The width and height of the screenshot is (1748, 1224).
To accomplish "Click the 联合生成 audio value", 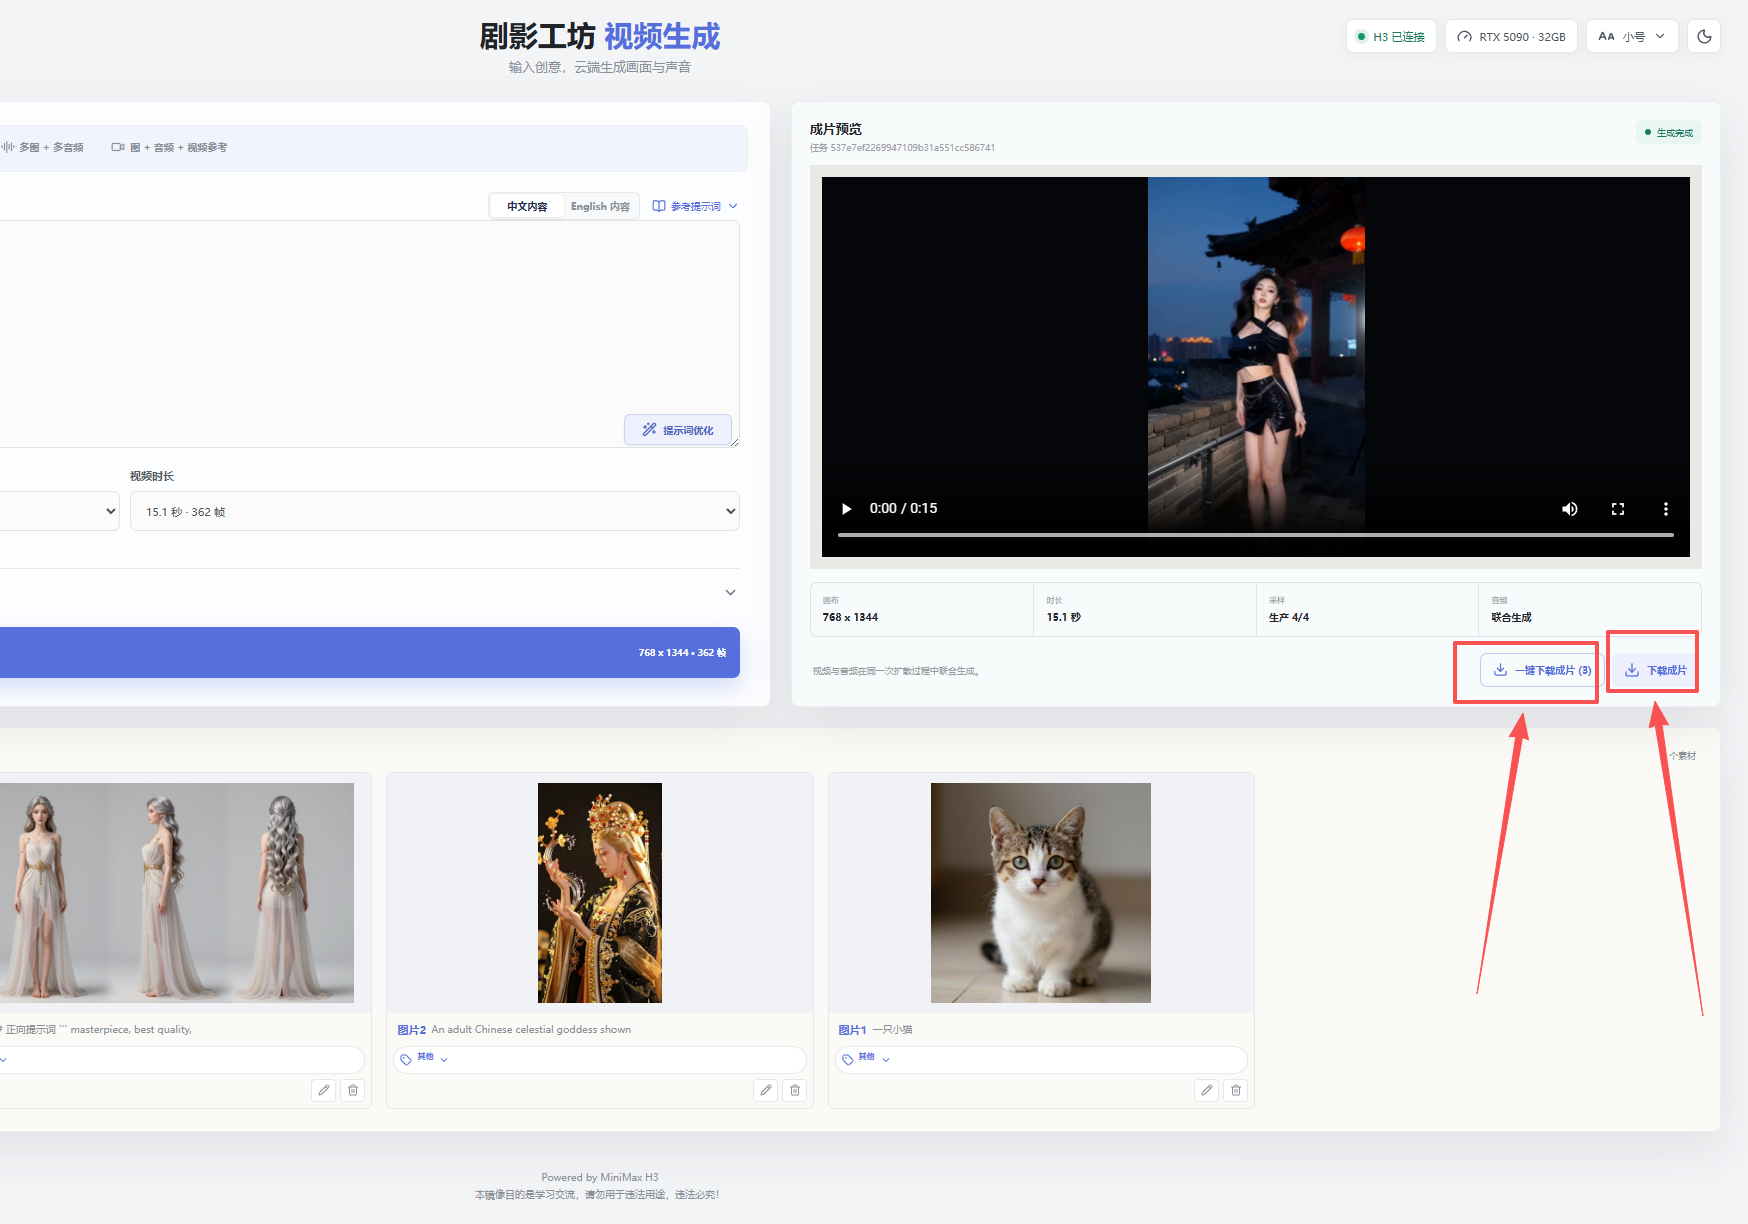I will (x=1511, y=617).
